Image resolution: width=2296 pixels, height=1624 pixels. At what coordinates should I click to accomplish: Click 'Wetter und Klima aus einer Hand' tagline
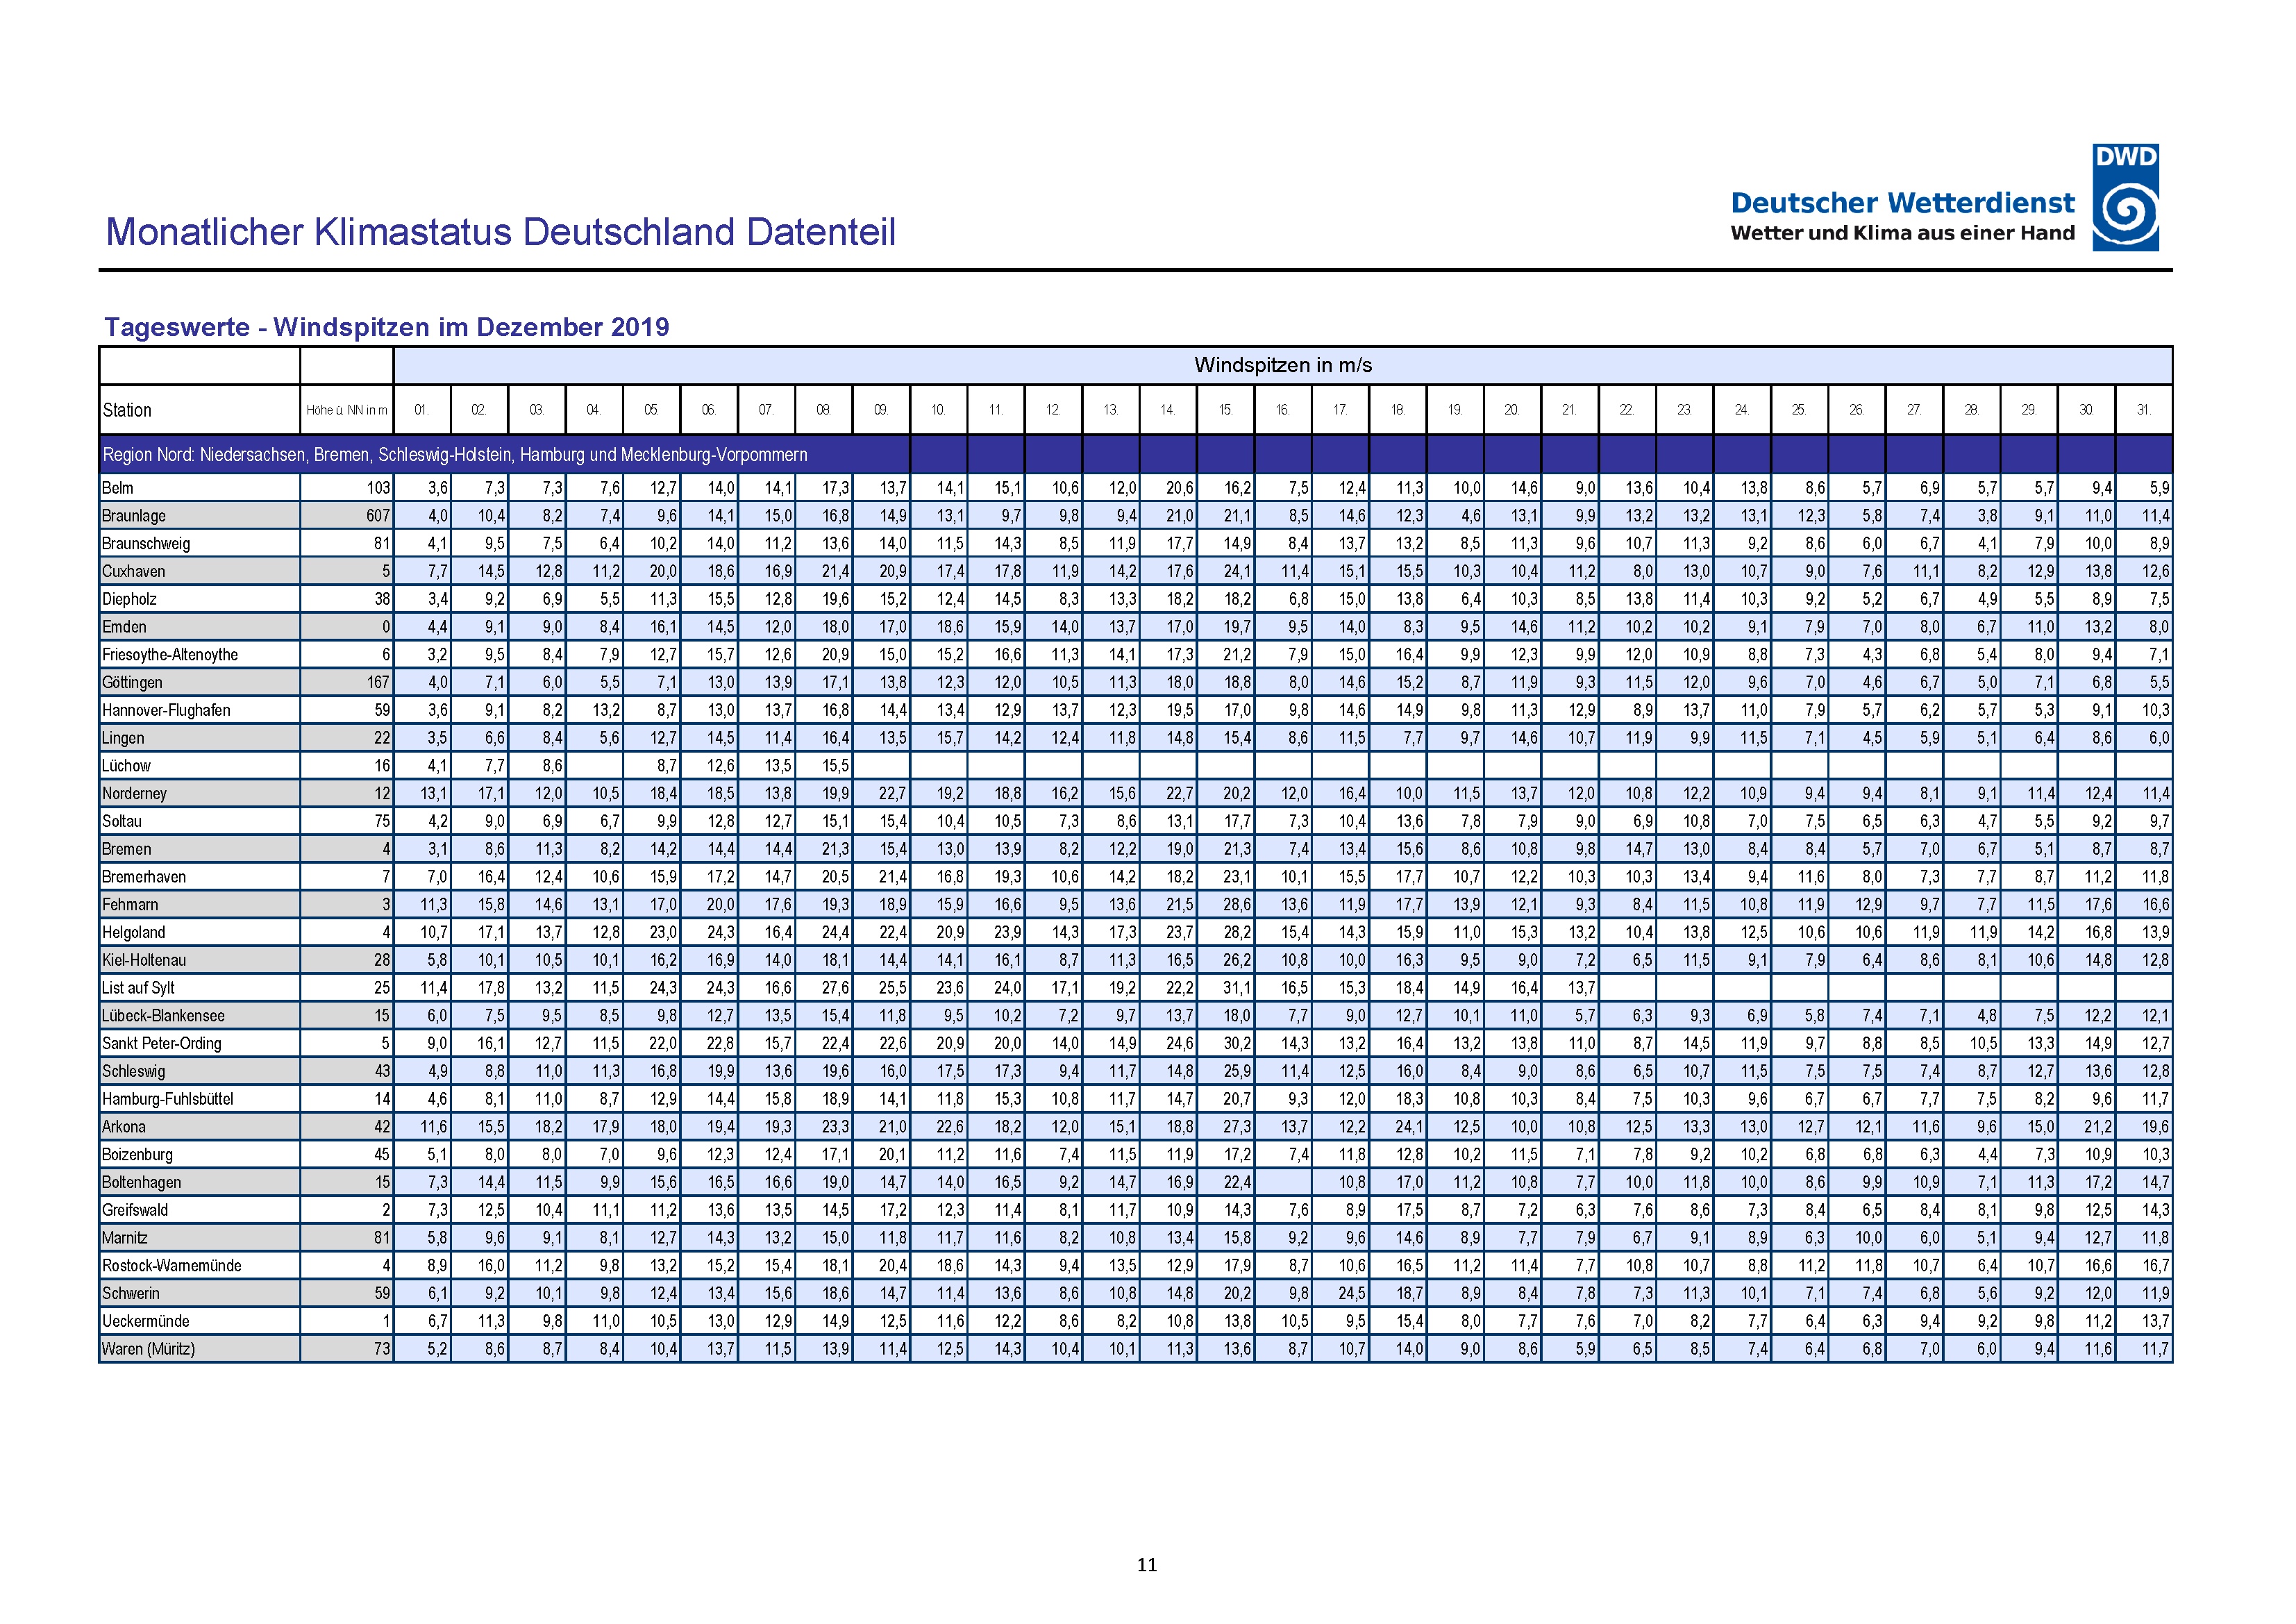click(x=1902, y=233)
